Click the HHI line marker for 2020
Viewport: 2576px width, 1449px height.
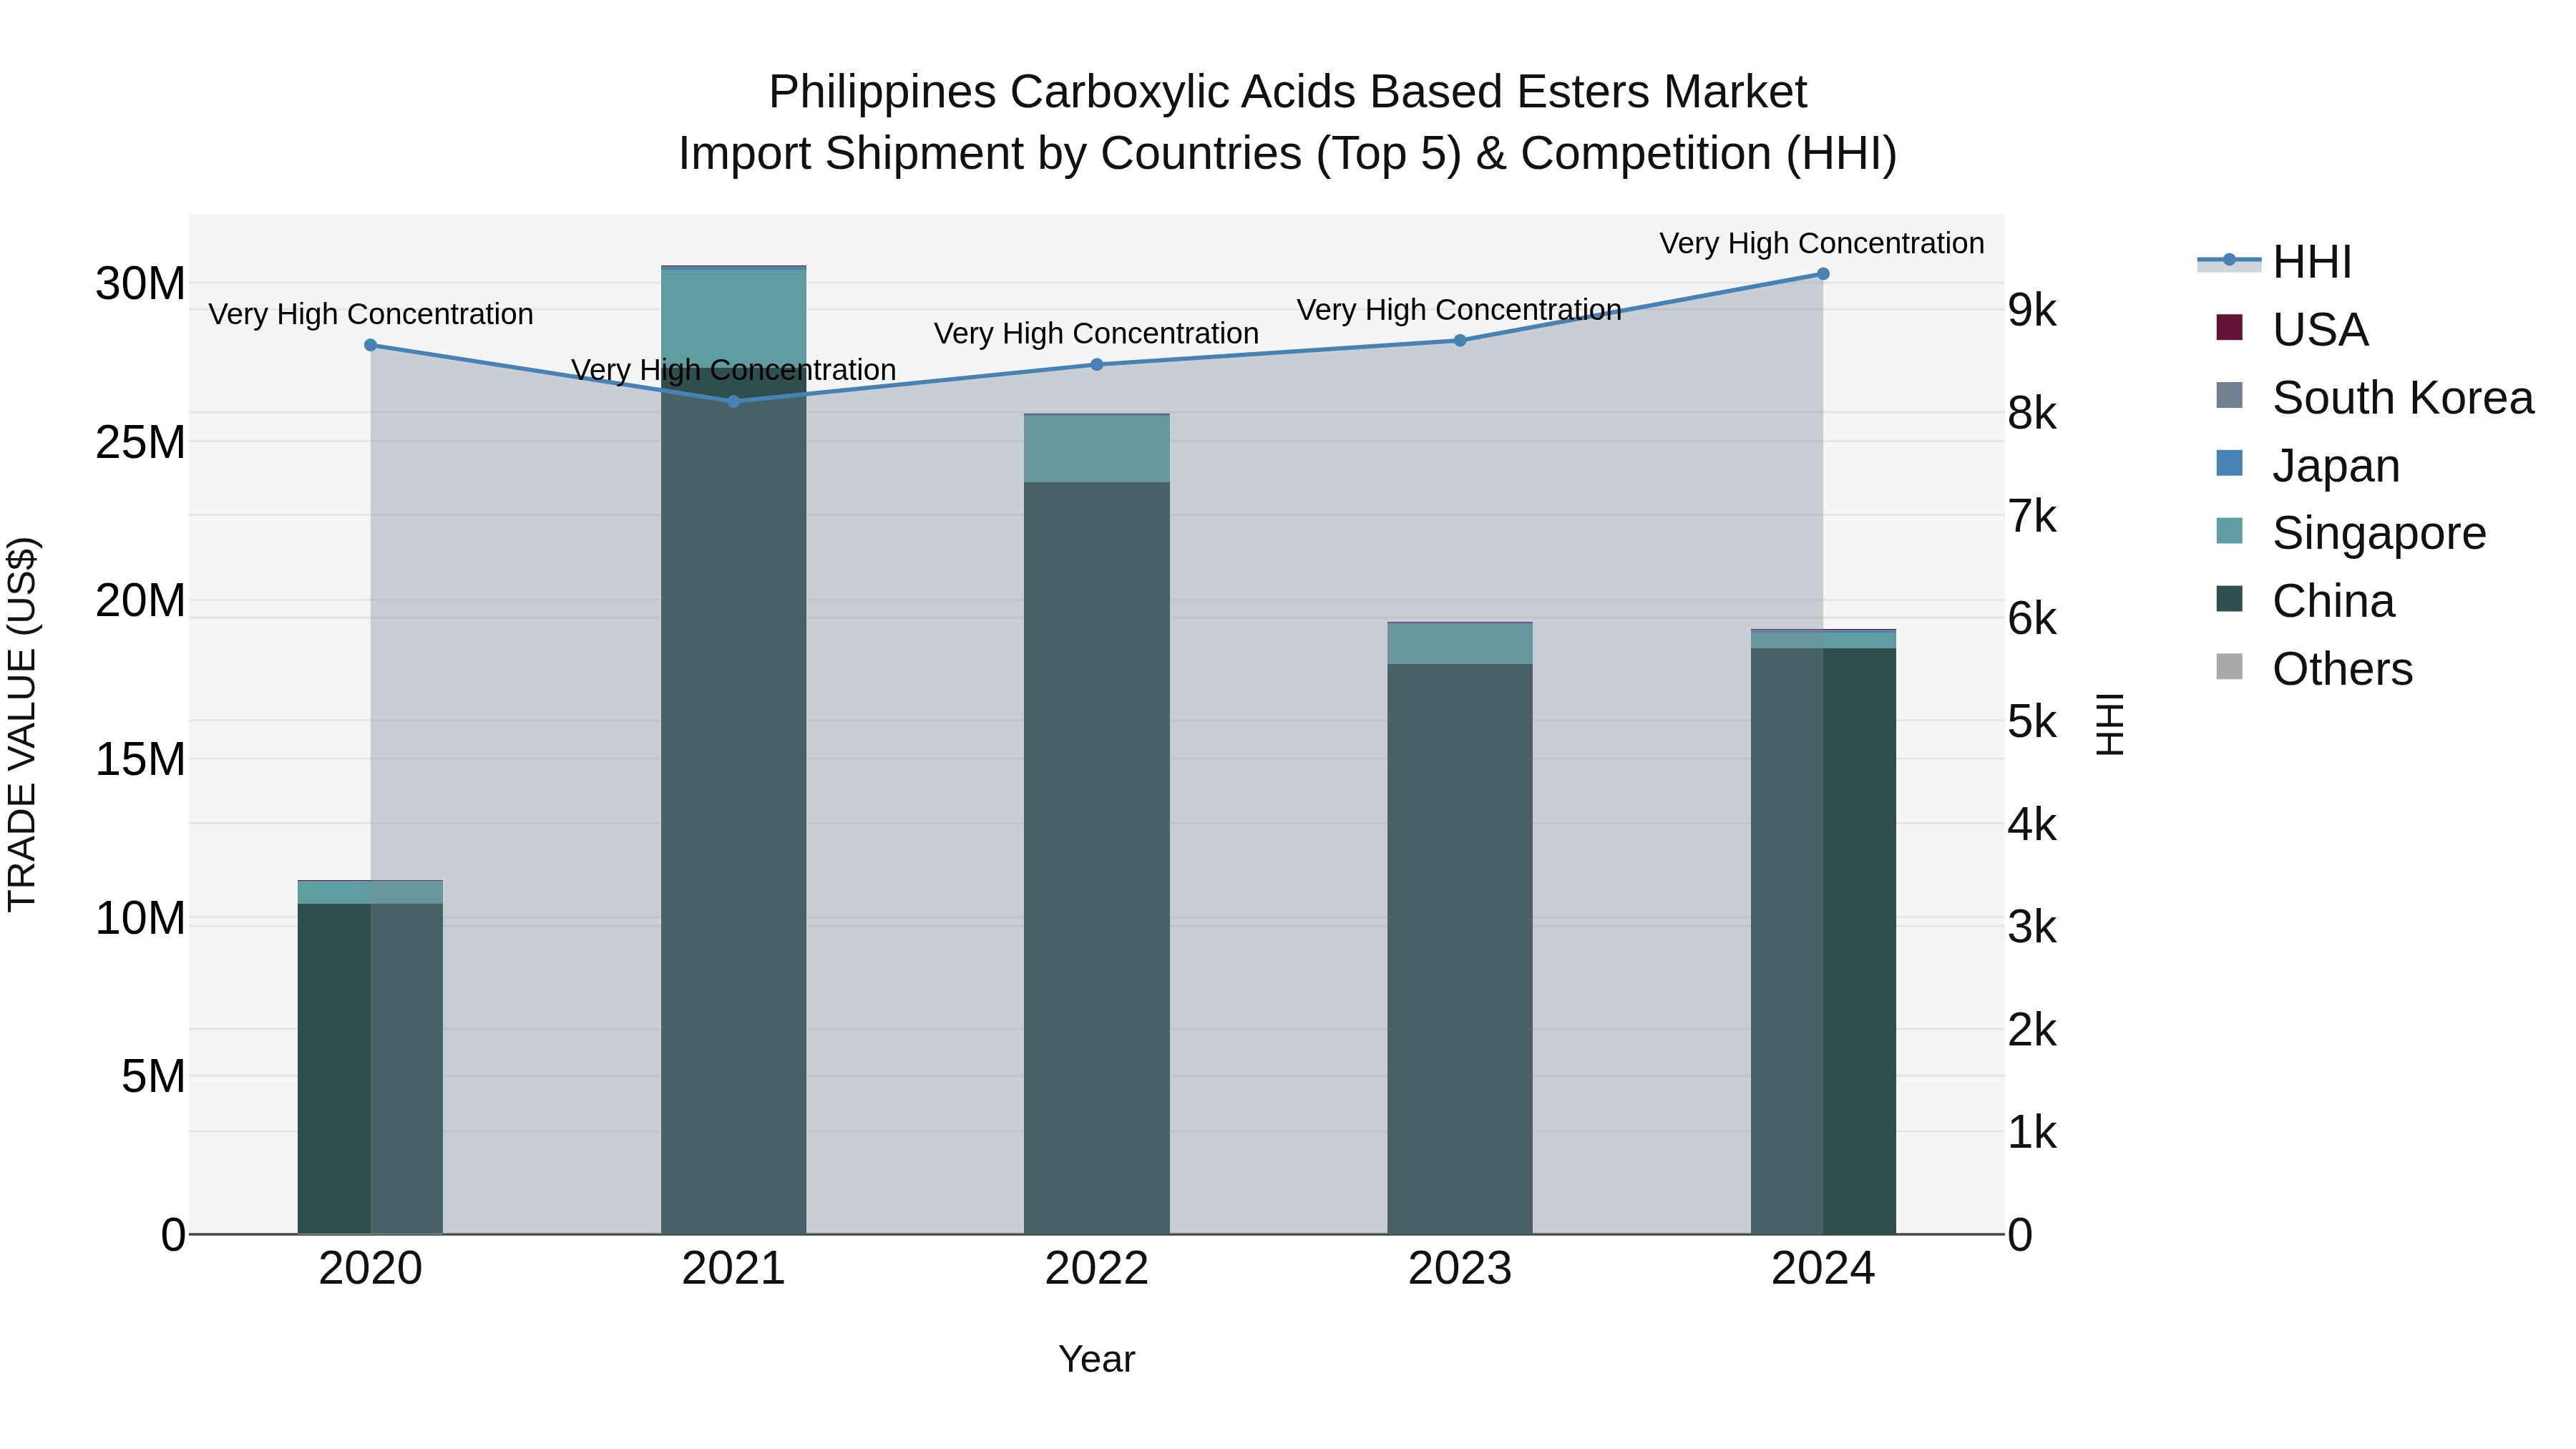click(370, 345)
